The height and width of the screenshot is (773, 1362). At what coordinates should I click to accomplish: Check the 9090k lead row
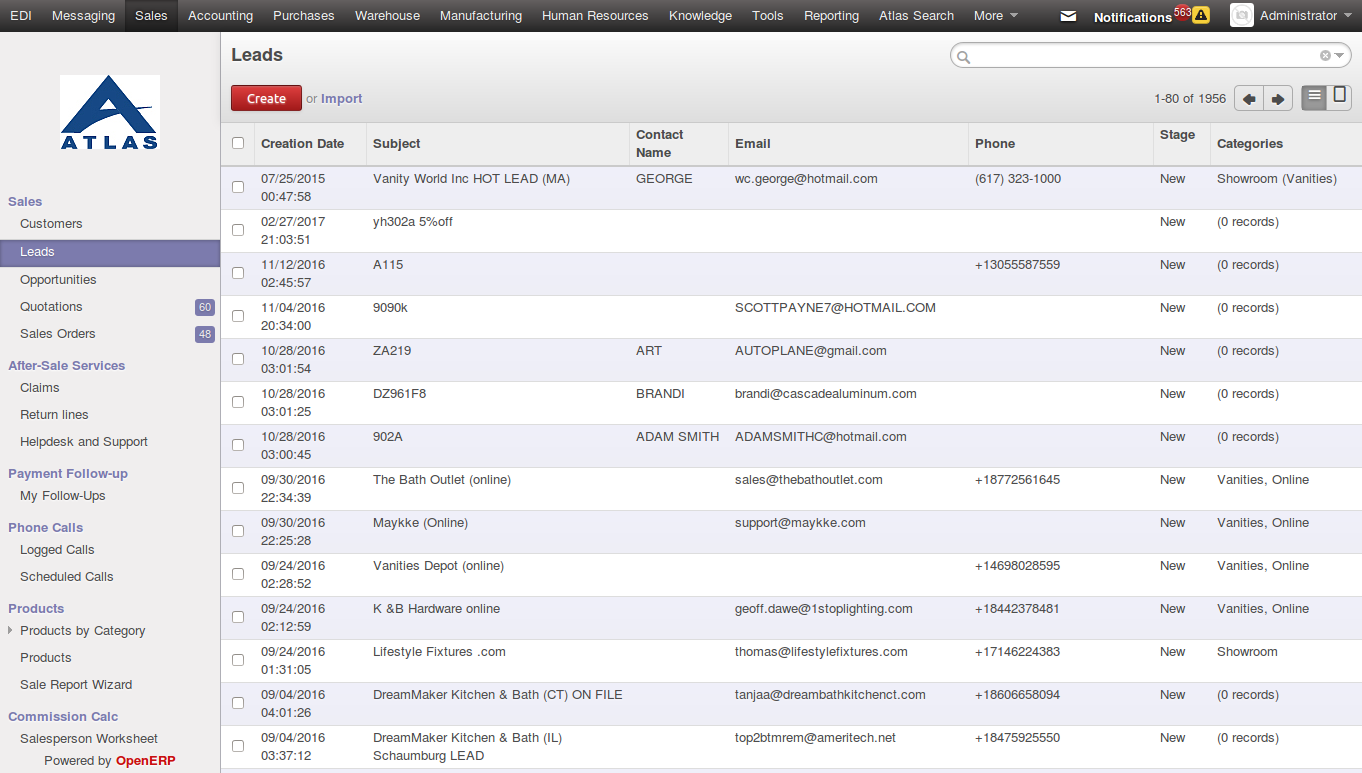click(x=238, y=316)
